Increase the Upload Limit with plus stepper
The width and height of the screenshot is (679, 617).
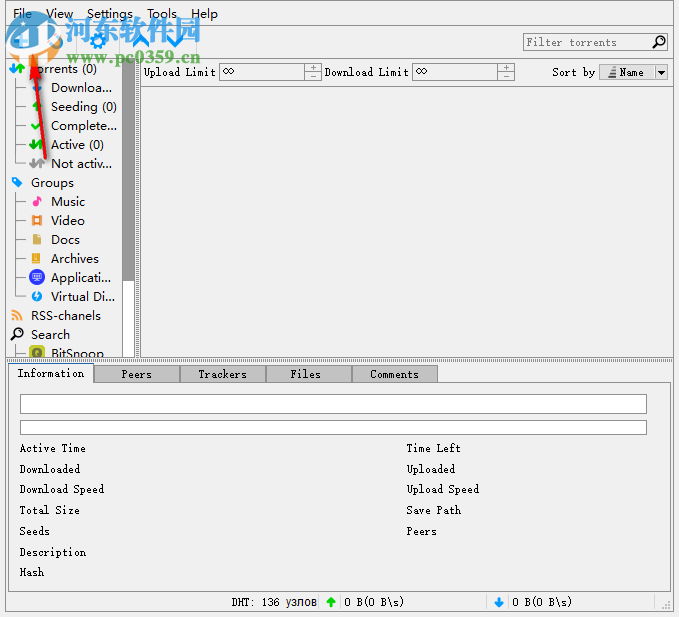[x=313, y=68]
